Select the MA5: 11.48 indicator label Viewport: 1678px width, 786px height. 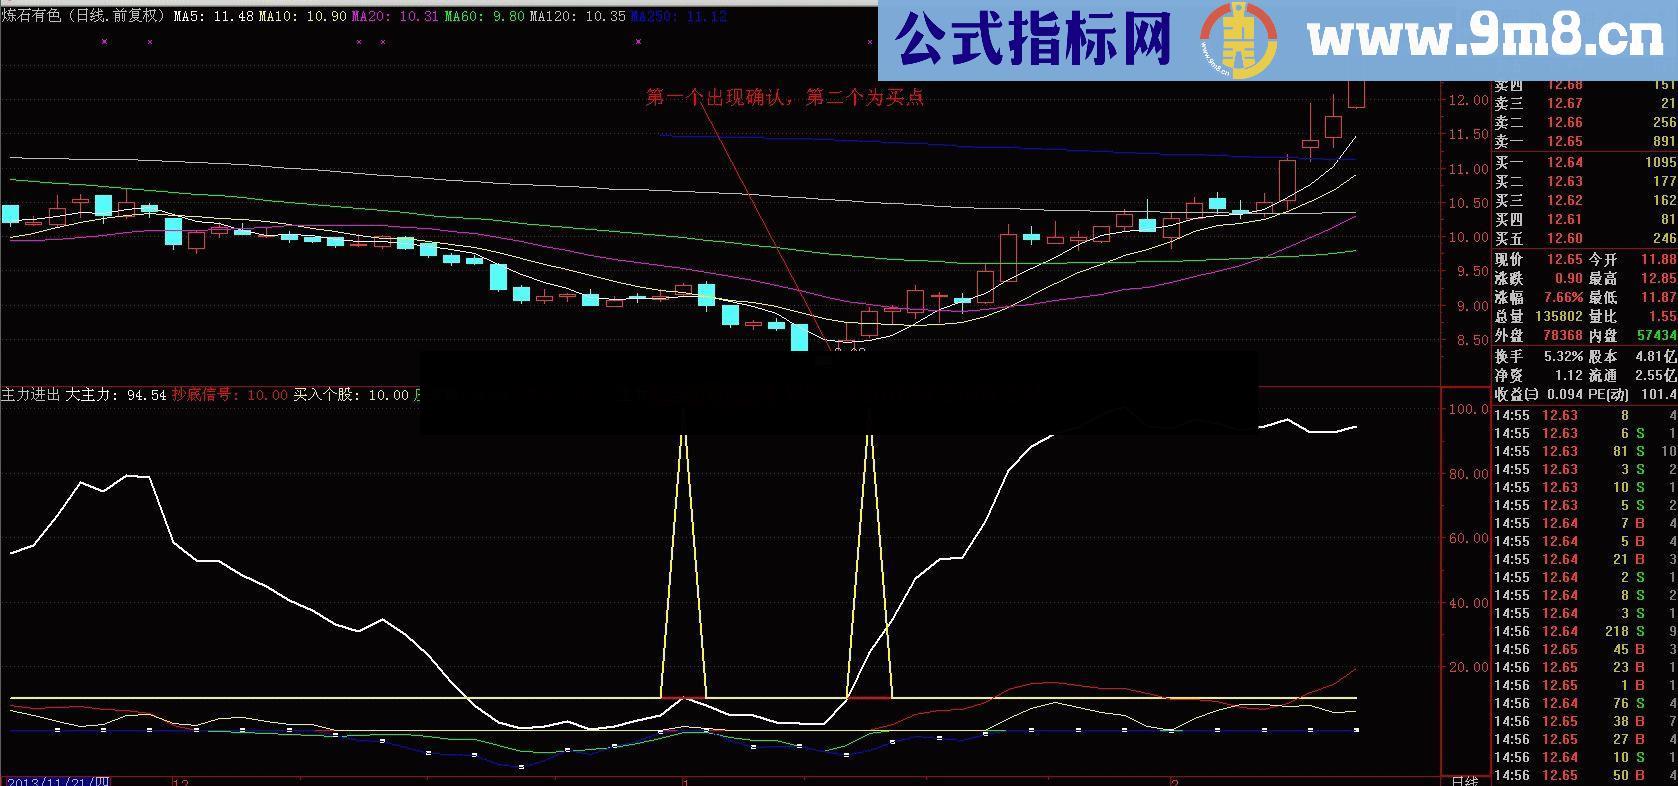point(213,17)
